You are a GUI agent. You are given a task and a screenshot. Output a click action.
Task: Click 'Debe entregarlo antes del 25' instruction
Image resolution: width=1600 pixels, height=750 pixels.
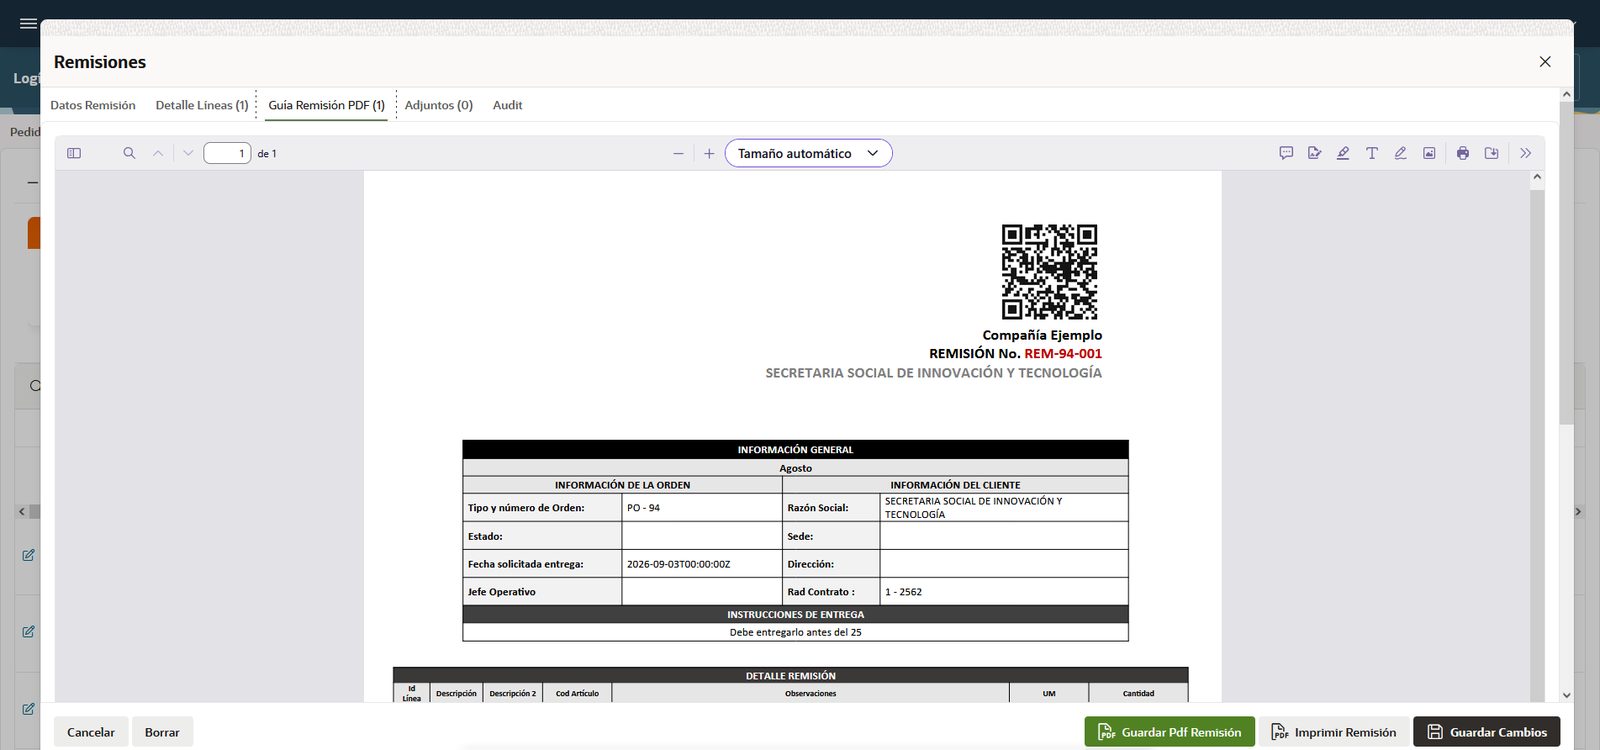click(x=795, y=632)
